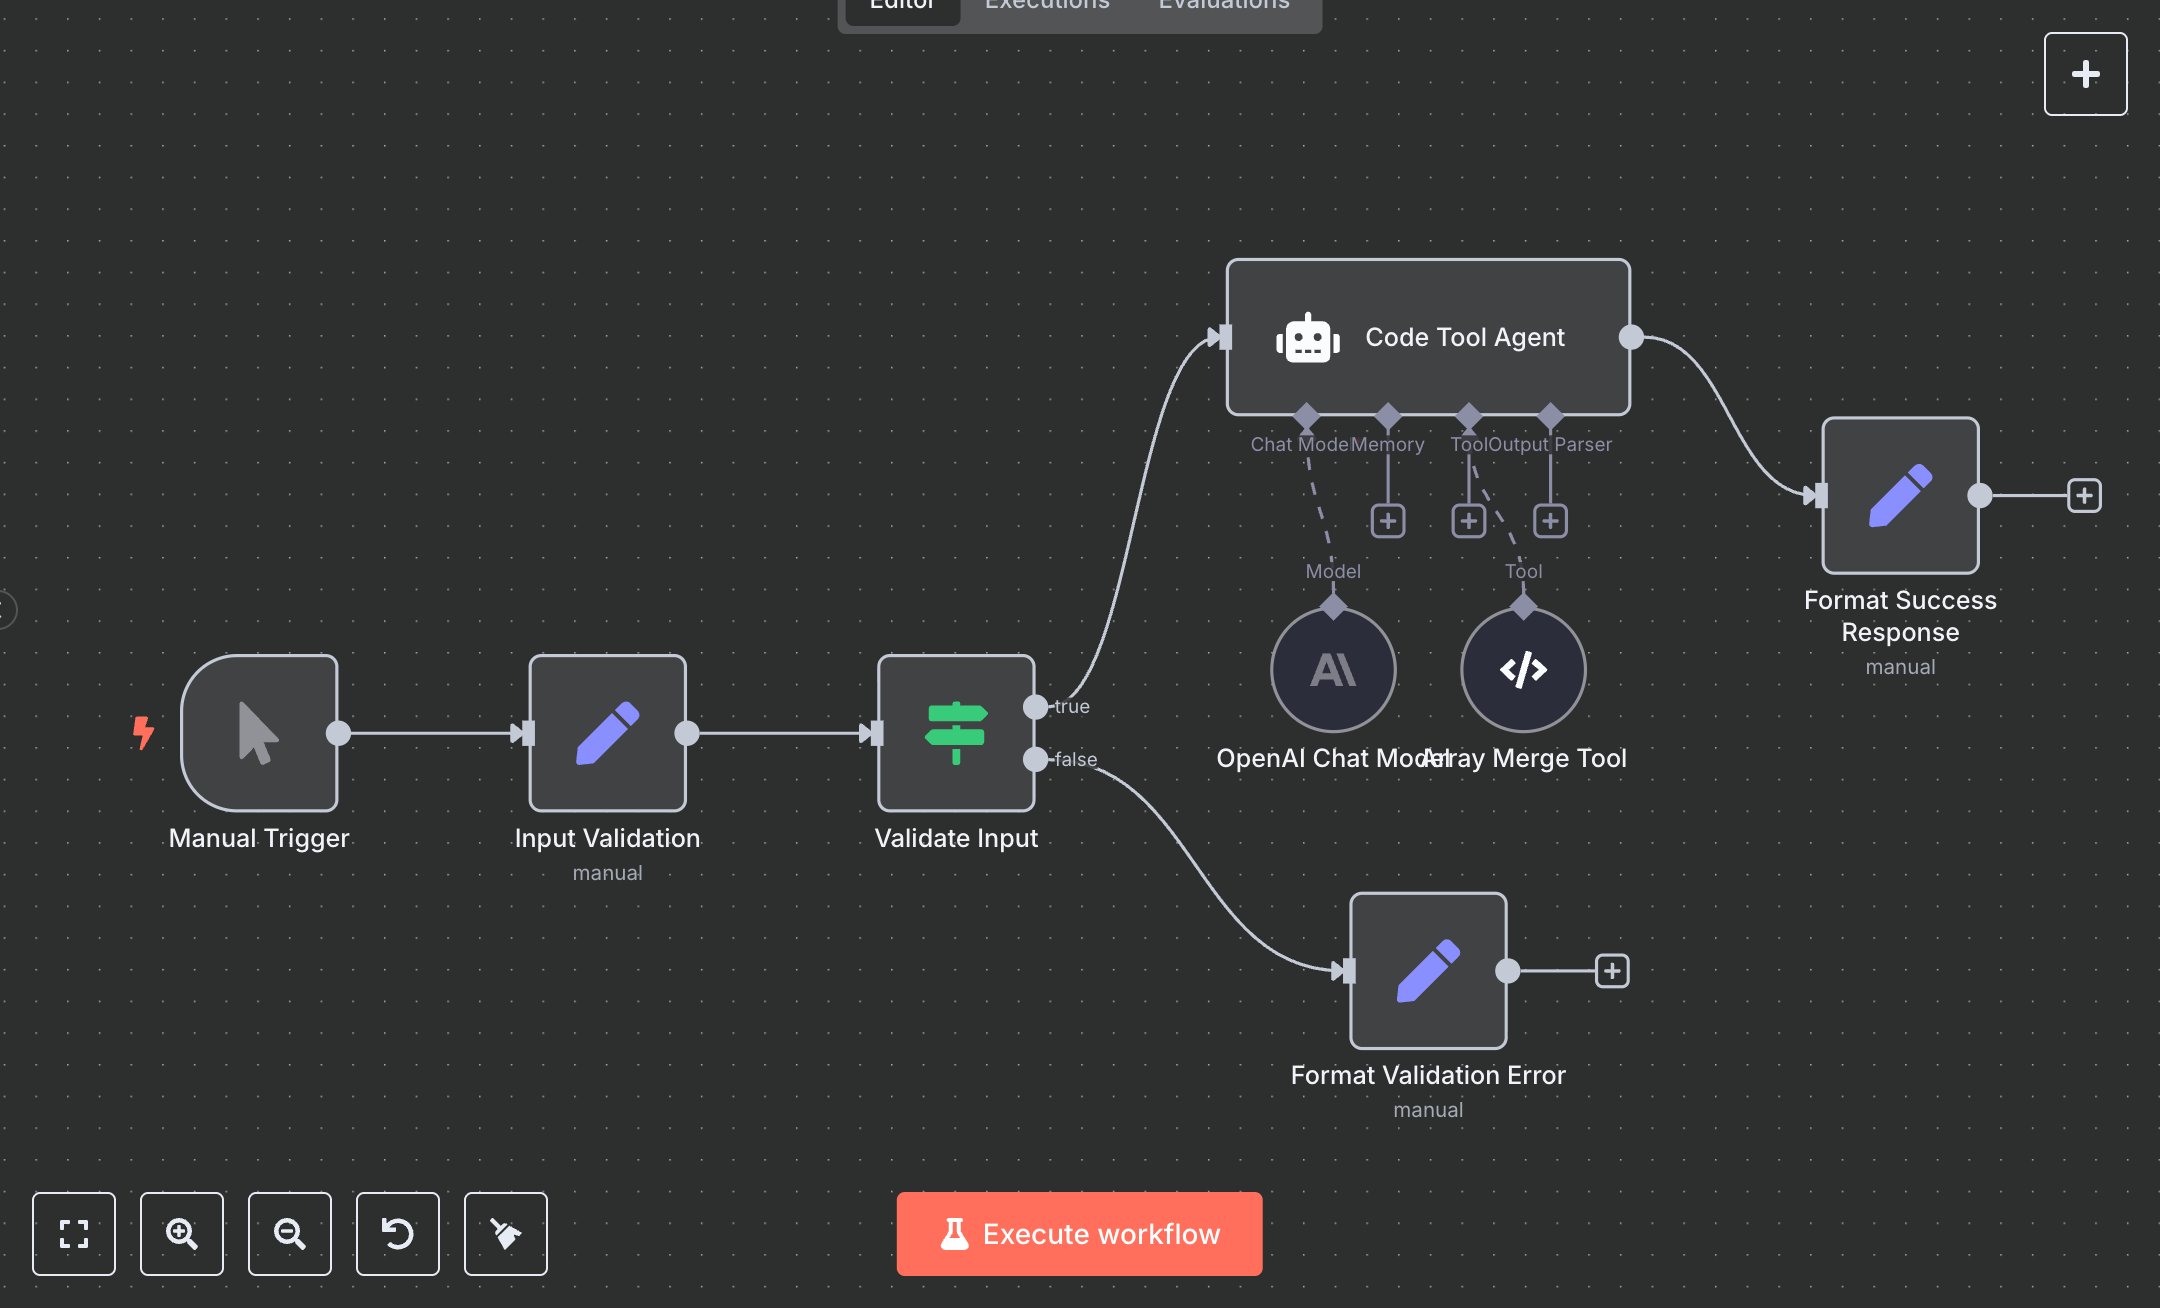Select the OpenAI Chat Model node
This screenshot has width=2160, height=1308.
click(x=1332, y=670)
